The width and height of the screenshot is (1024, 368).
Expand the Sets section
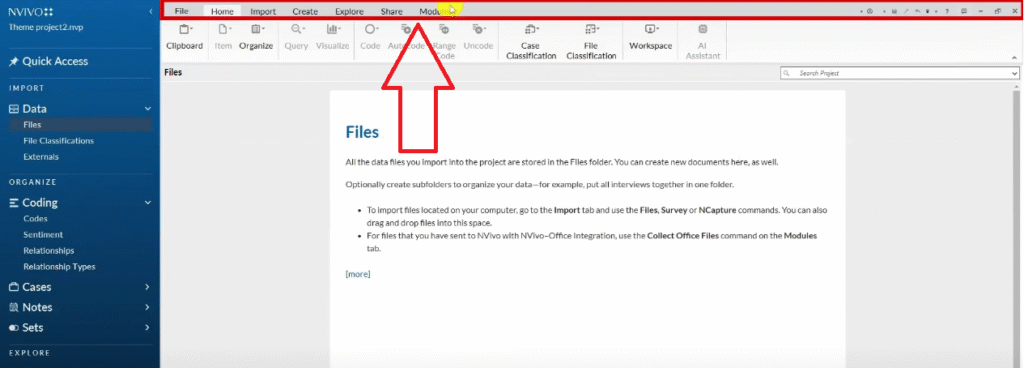pyautogui.click(x=148, y=328)
